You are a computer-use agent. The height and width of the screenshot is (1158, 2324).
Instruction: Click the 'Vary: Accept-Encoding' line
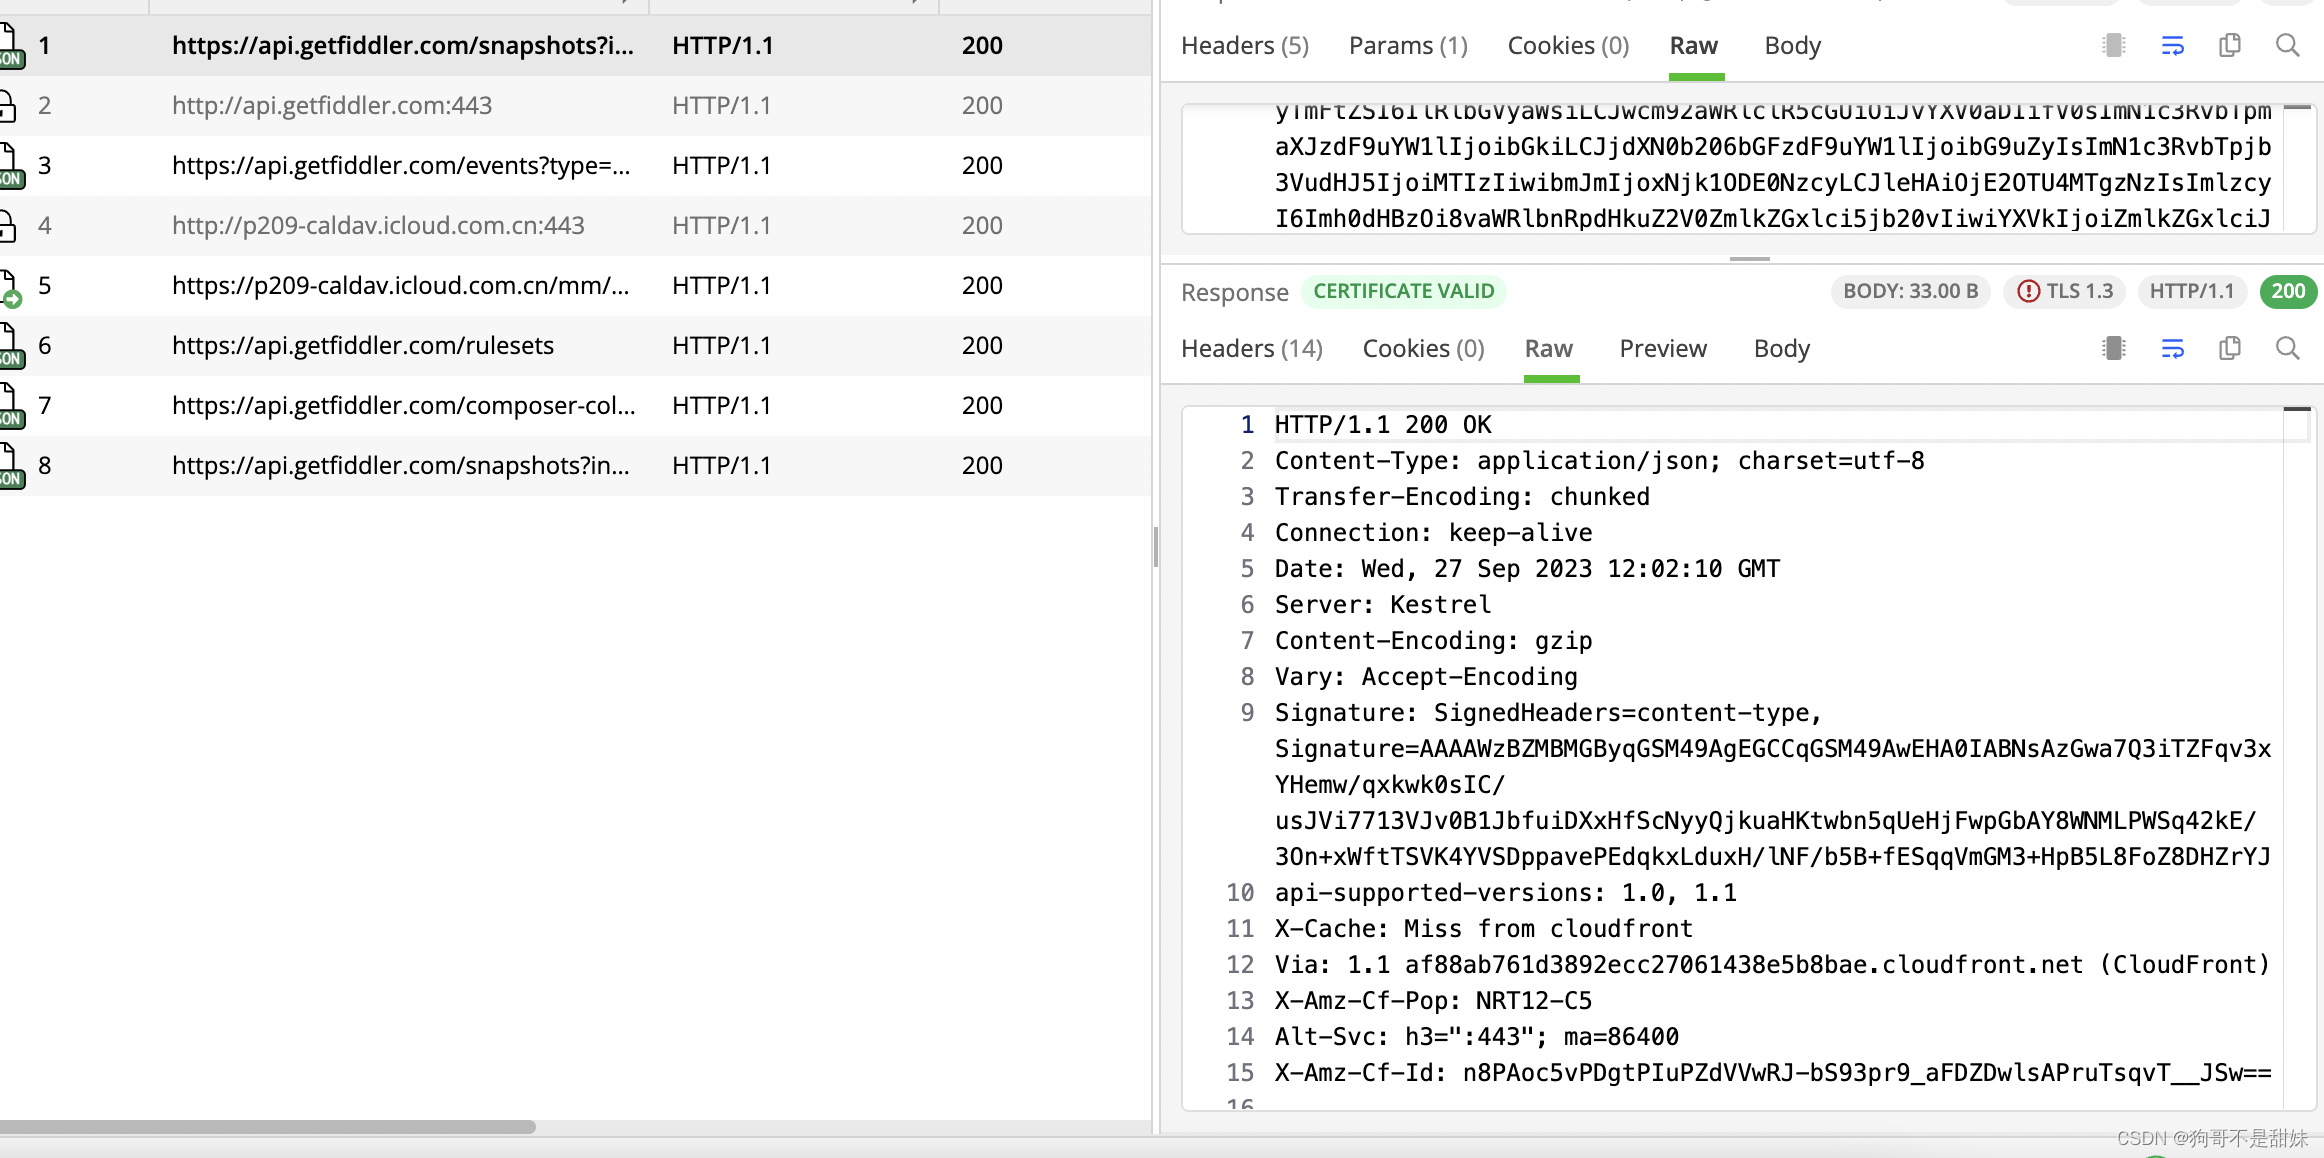pos(1426,677)
